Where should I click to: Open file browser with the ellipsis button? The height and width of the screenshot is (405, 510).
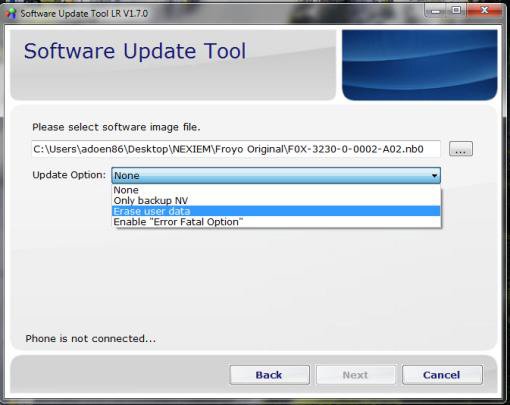coord(461,149)
